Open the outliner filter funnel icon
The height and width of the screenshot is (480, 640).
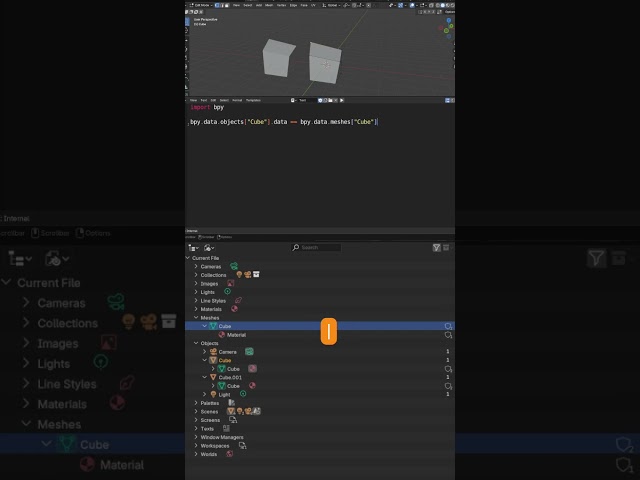point(436,247)
